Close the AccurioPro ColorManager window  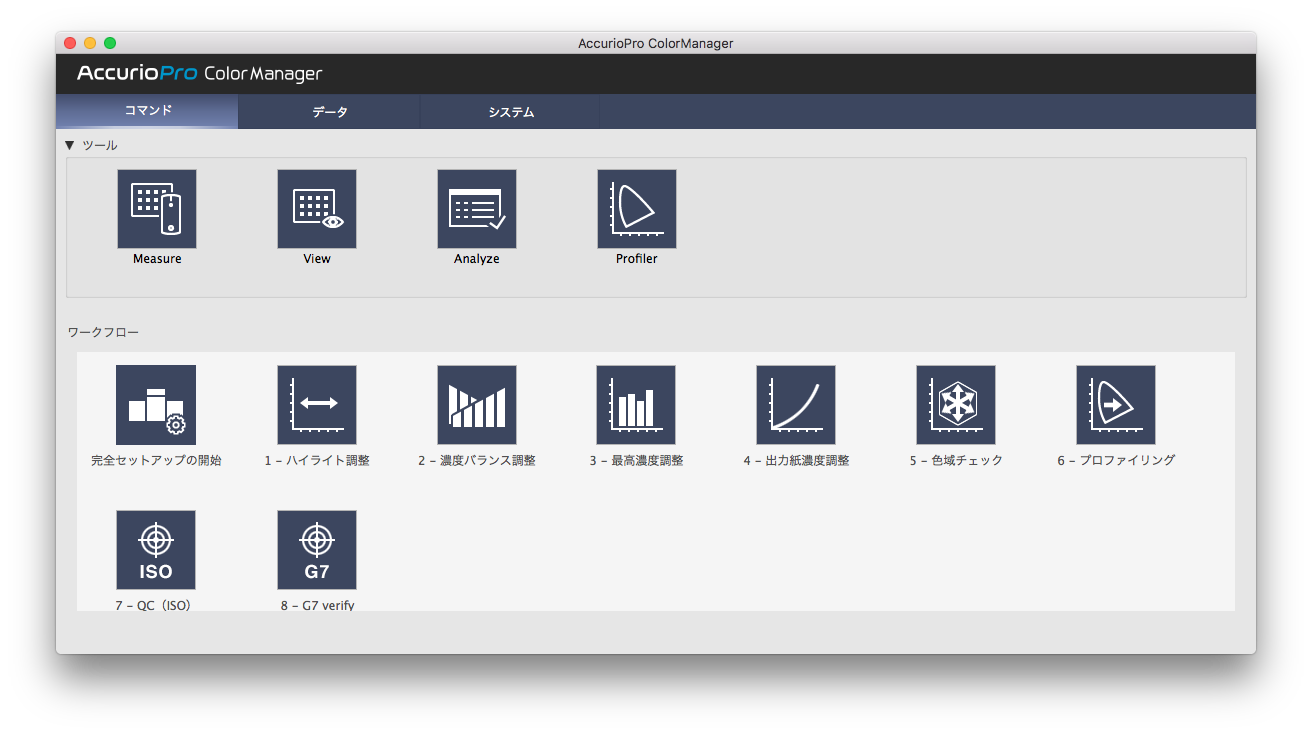pos(70,43)
